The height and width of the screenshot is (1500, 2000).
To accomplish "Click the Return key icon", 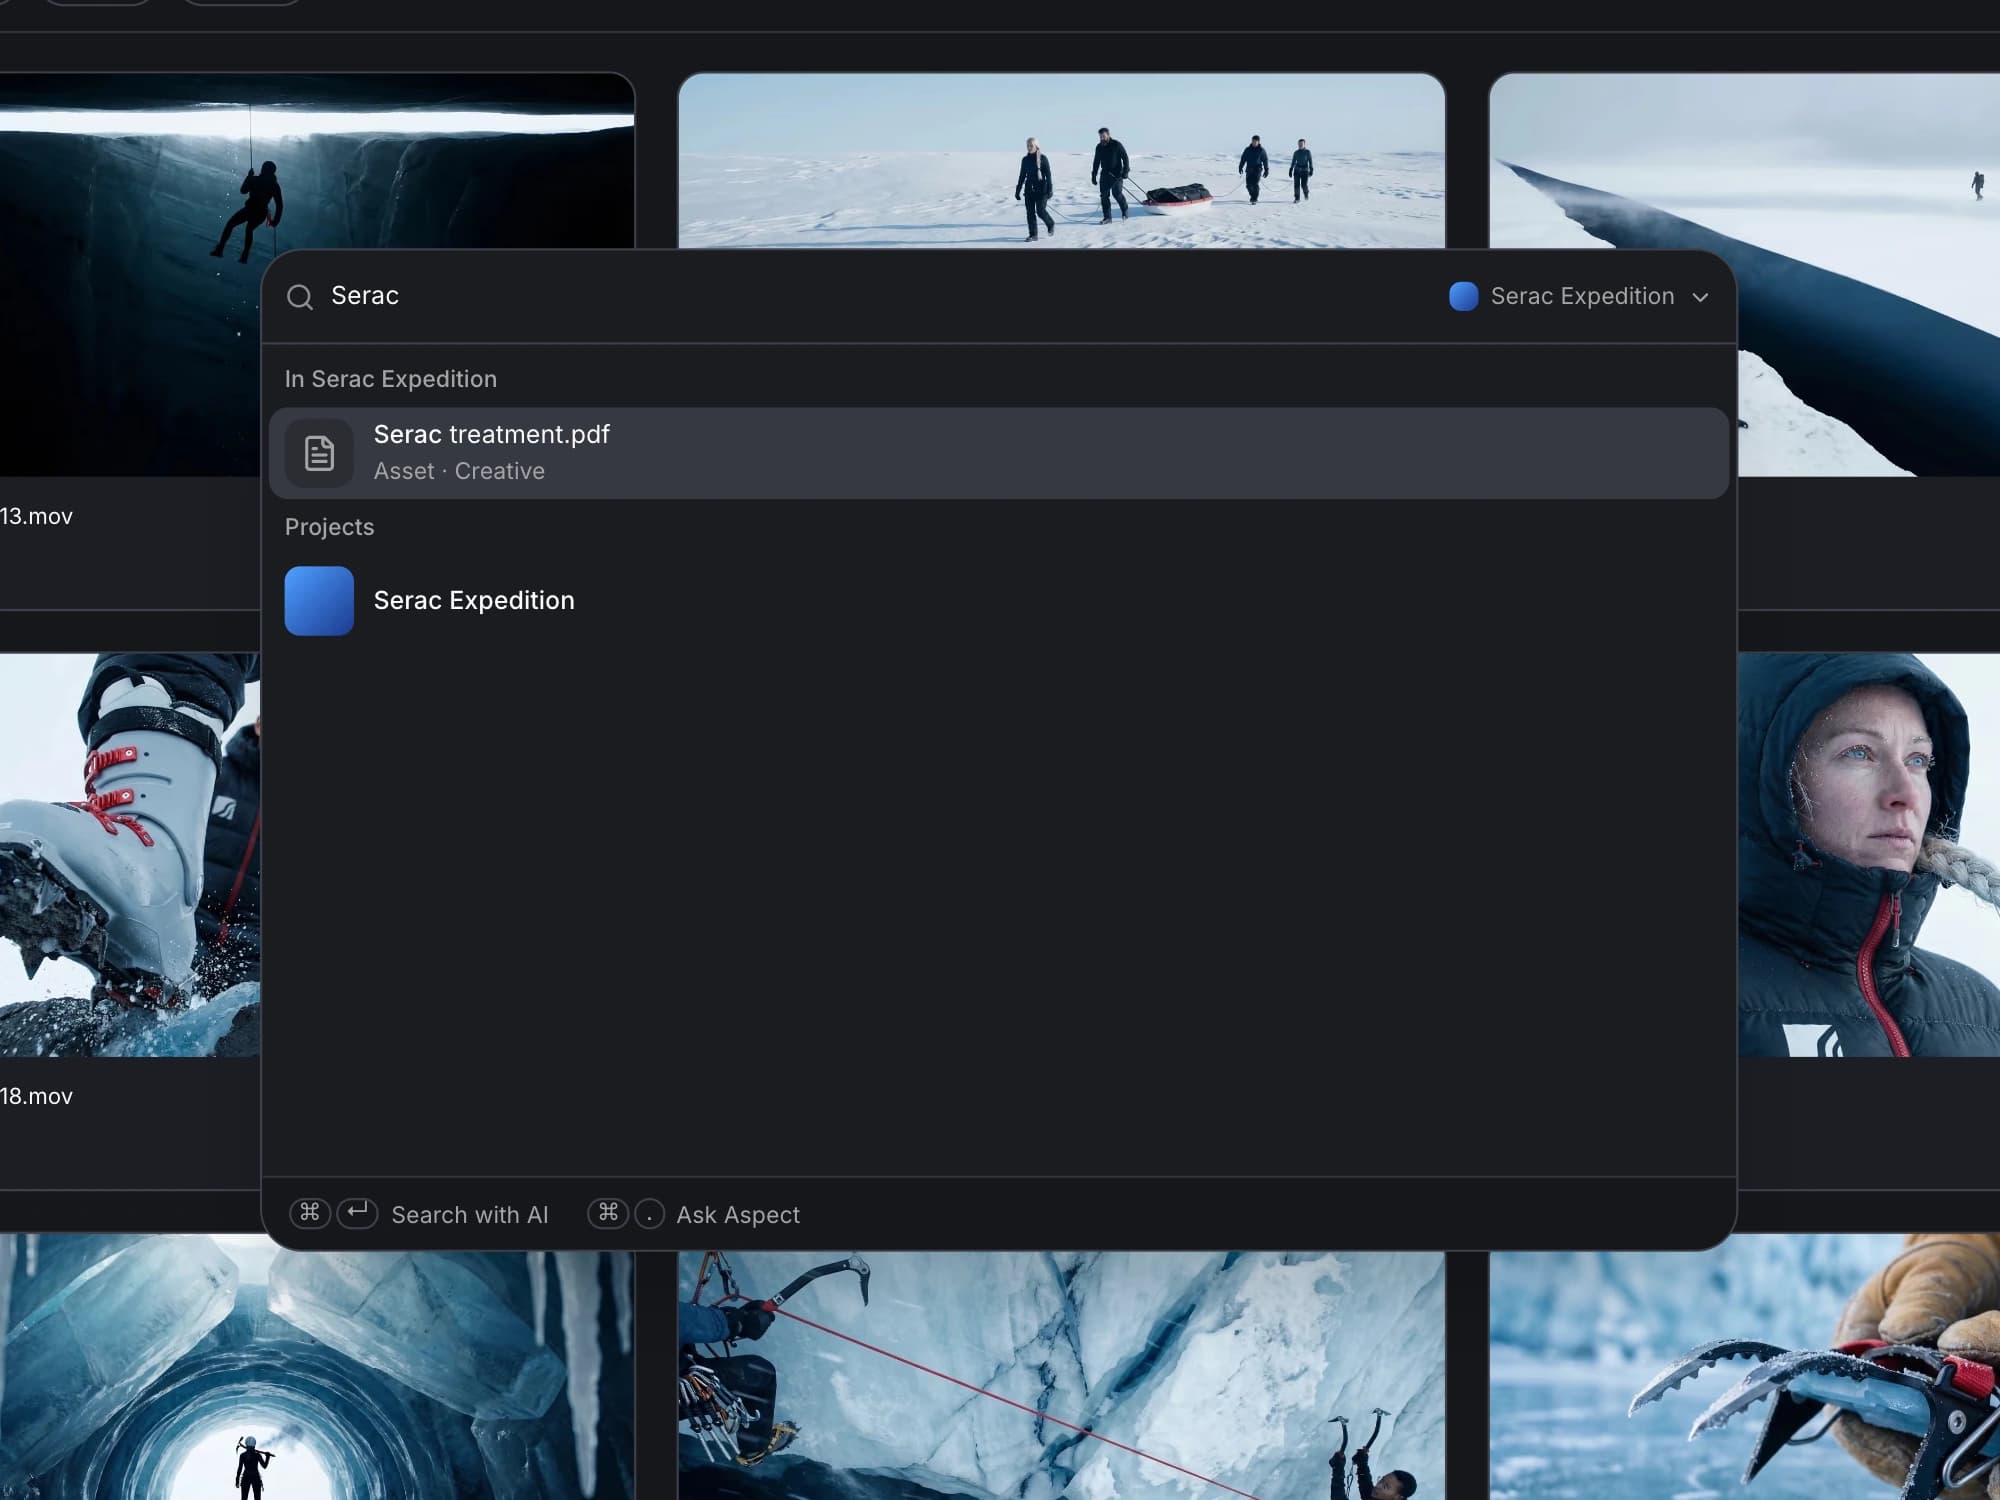I will tap(357, 1213).
